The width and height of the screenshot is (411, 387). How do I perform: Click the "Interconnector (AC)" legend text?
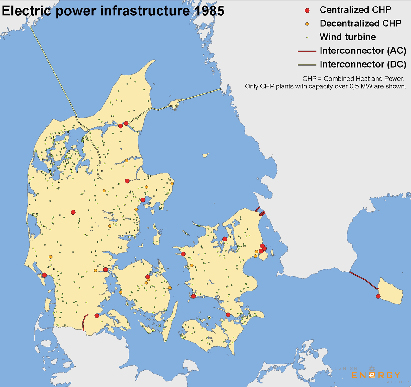coord(363,51)
